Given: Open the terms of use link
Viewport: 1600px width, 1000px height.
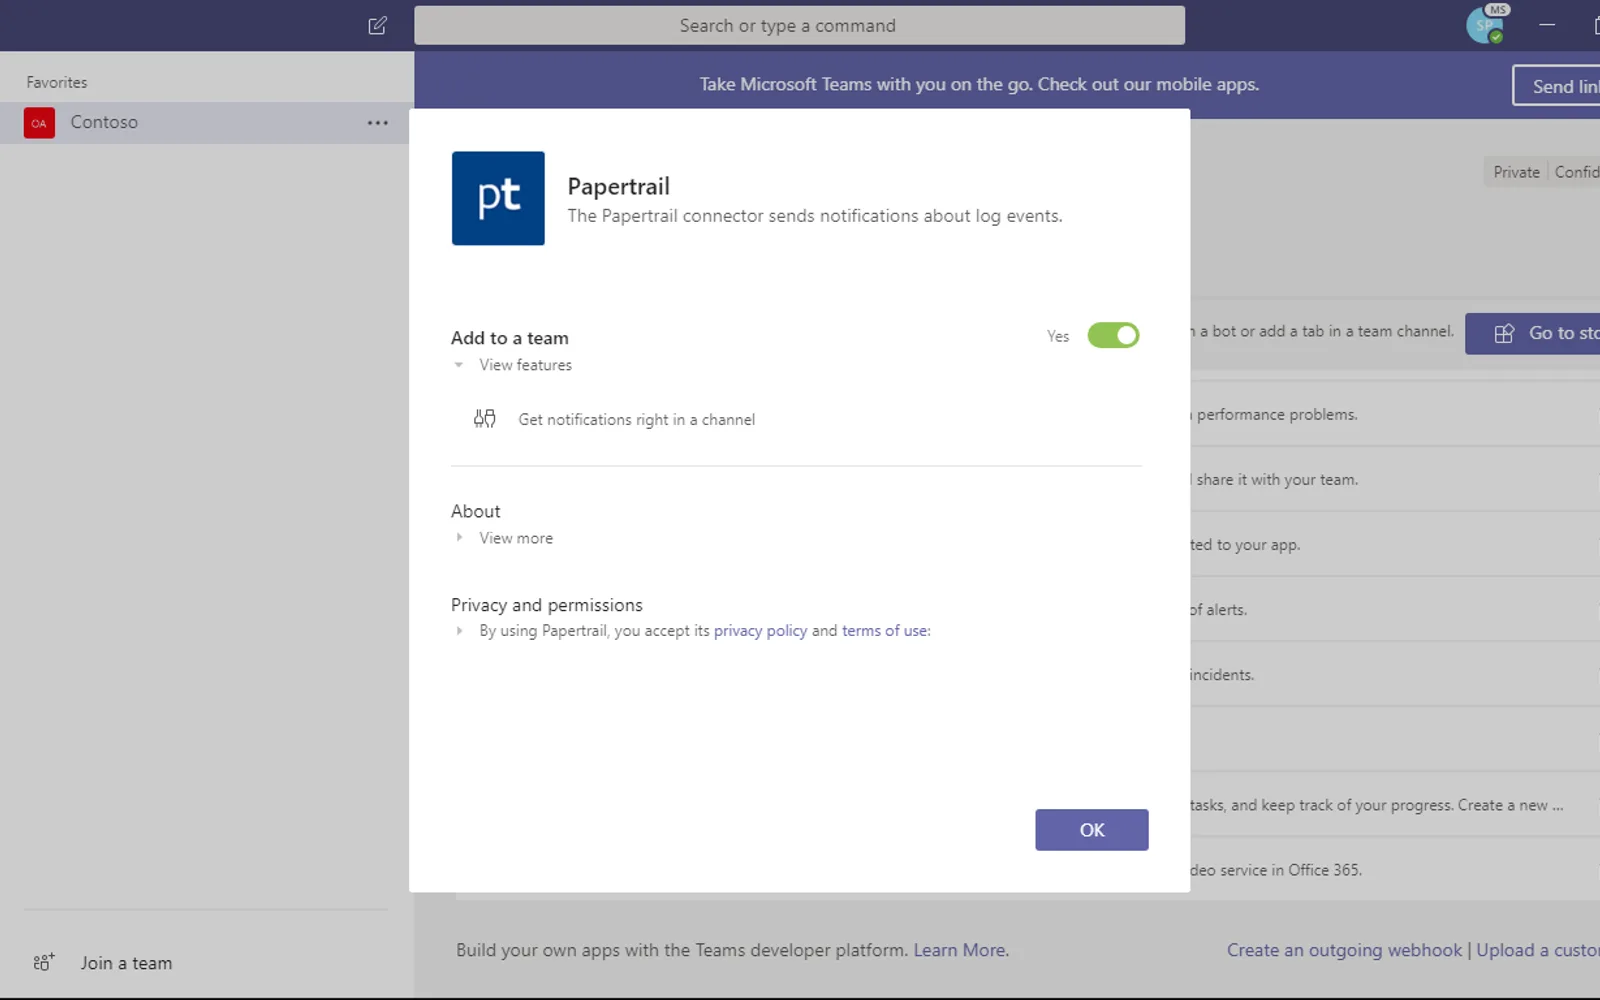Looking at the screenshot, I should 885,631.
